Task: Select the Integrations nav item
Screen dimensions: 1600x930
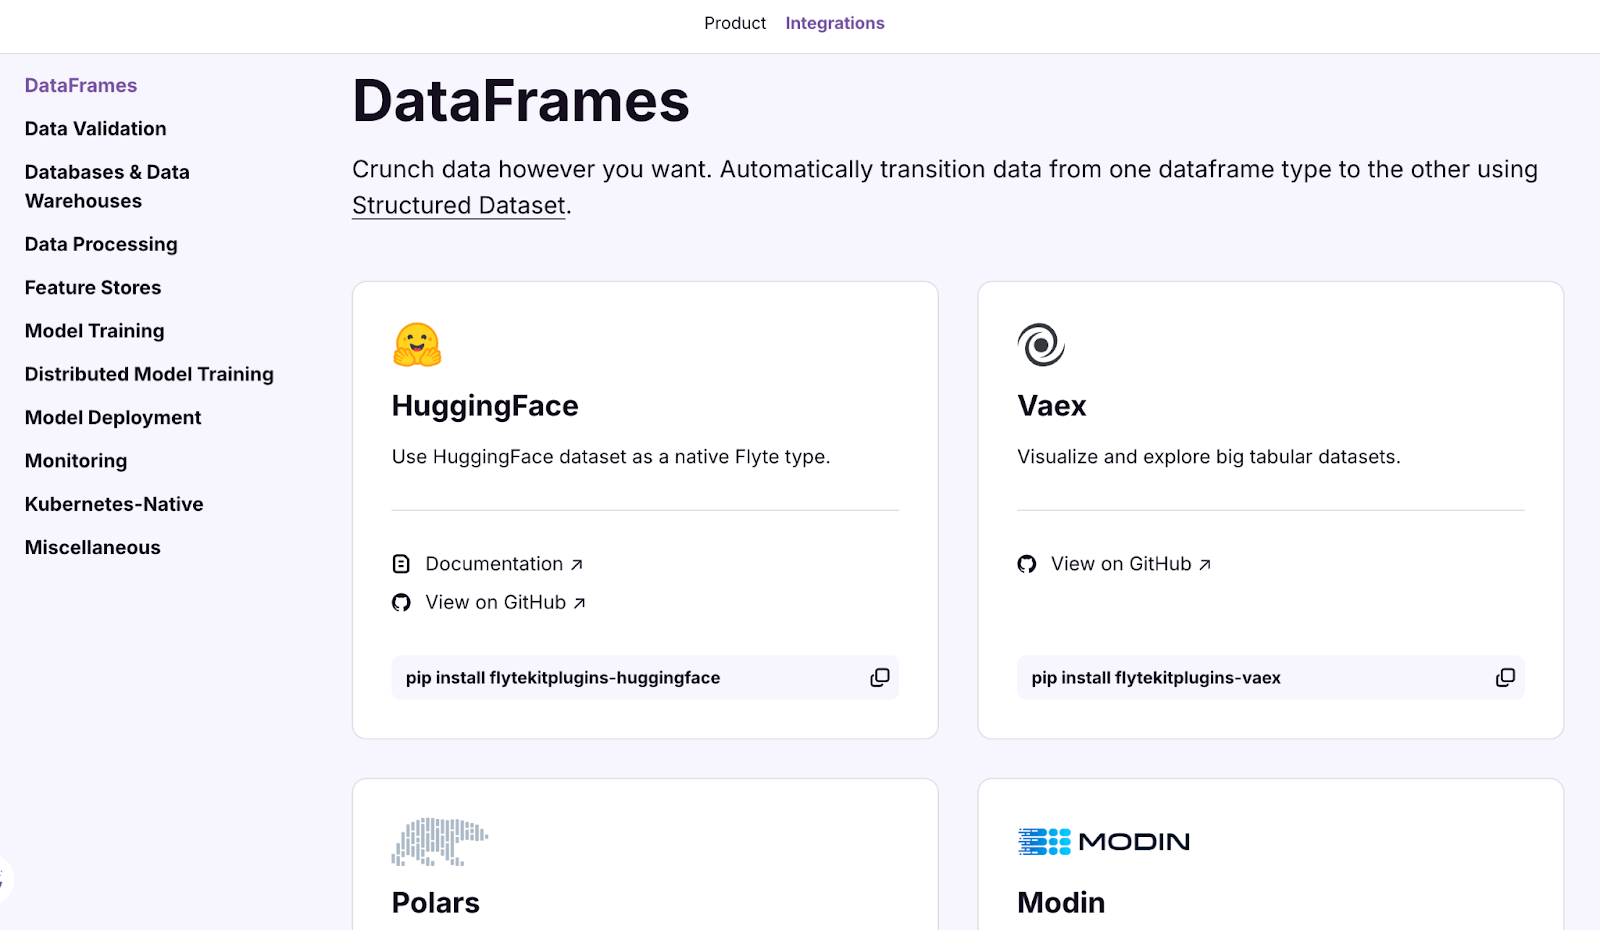Action: click(x=834, y=23)
